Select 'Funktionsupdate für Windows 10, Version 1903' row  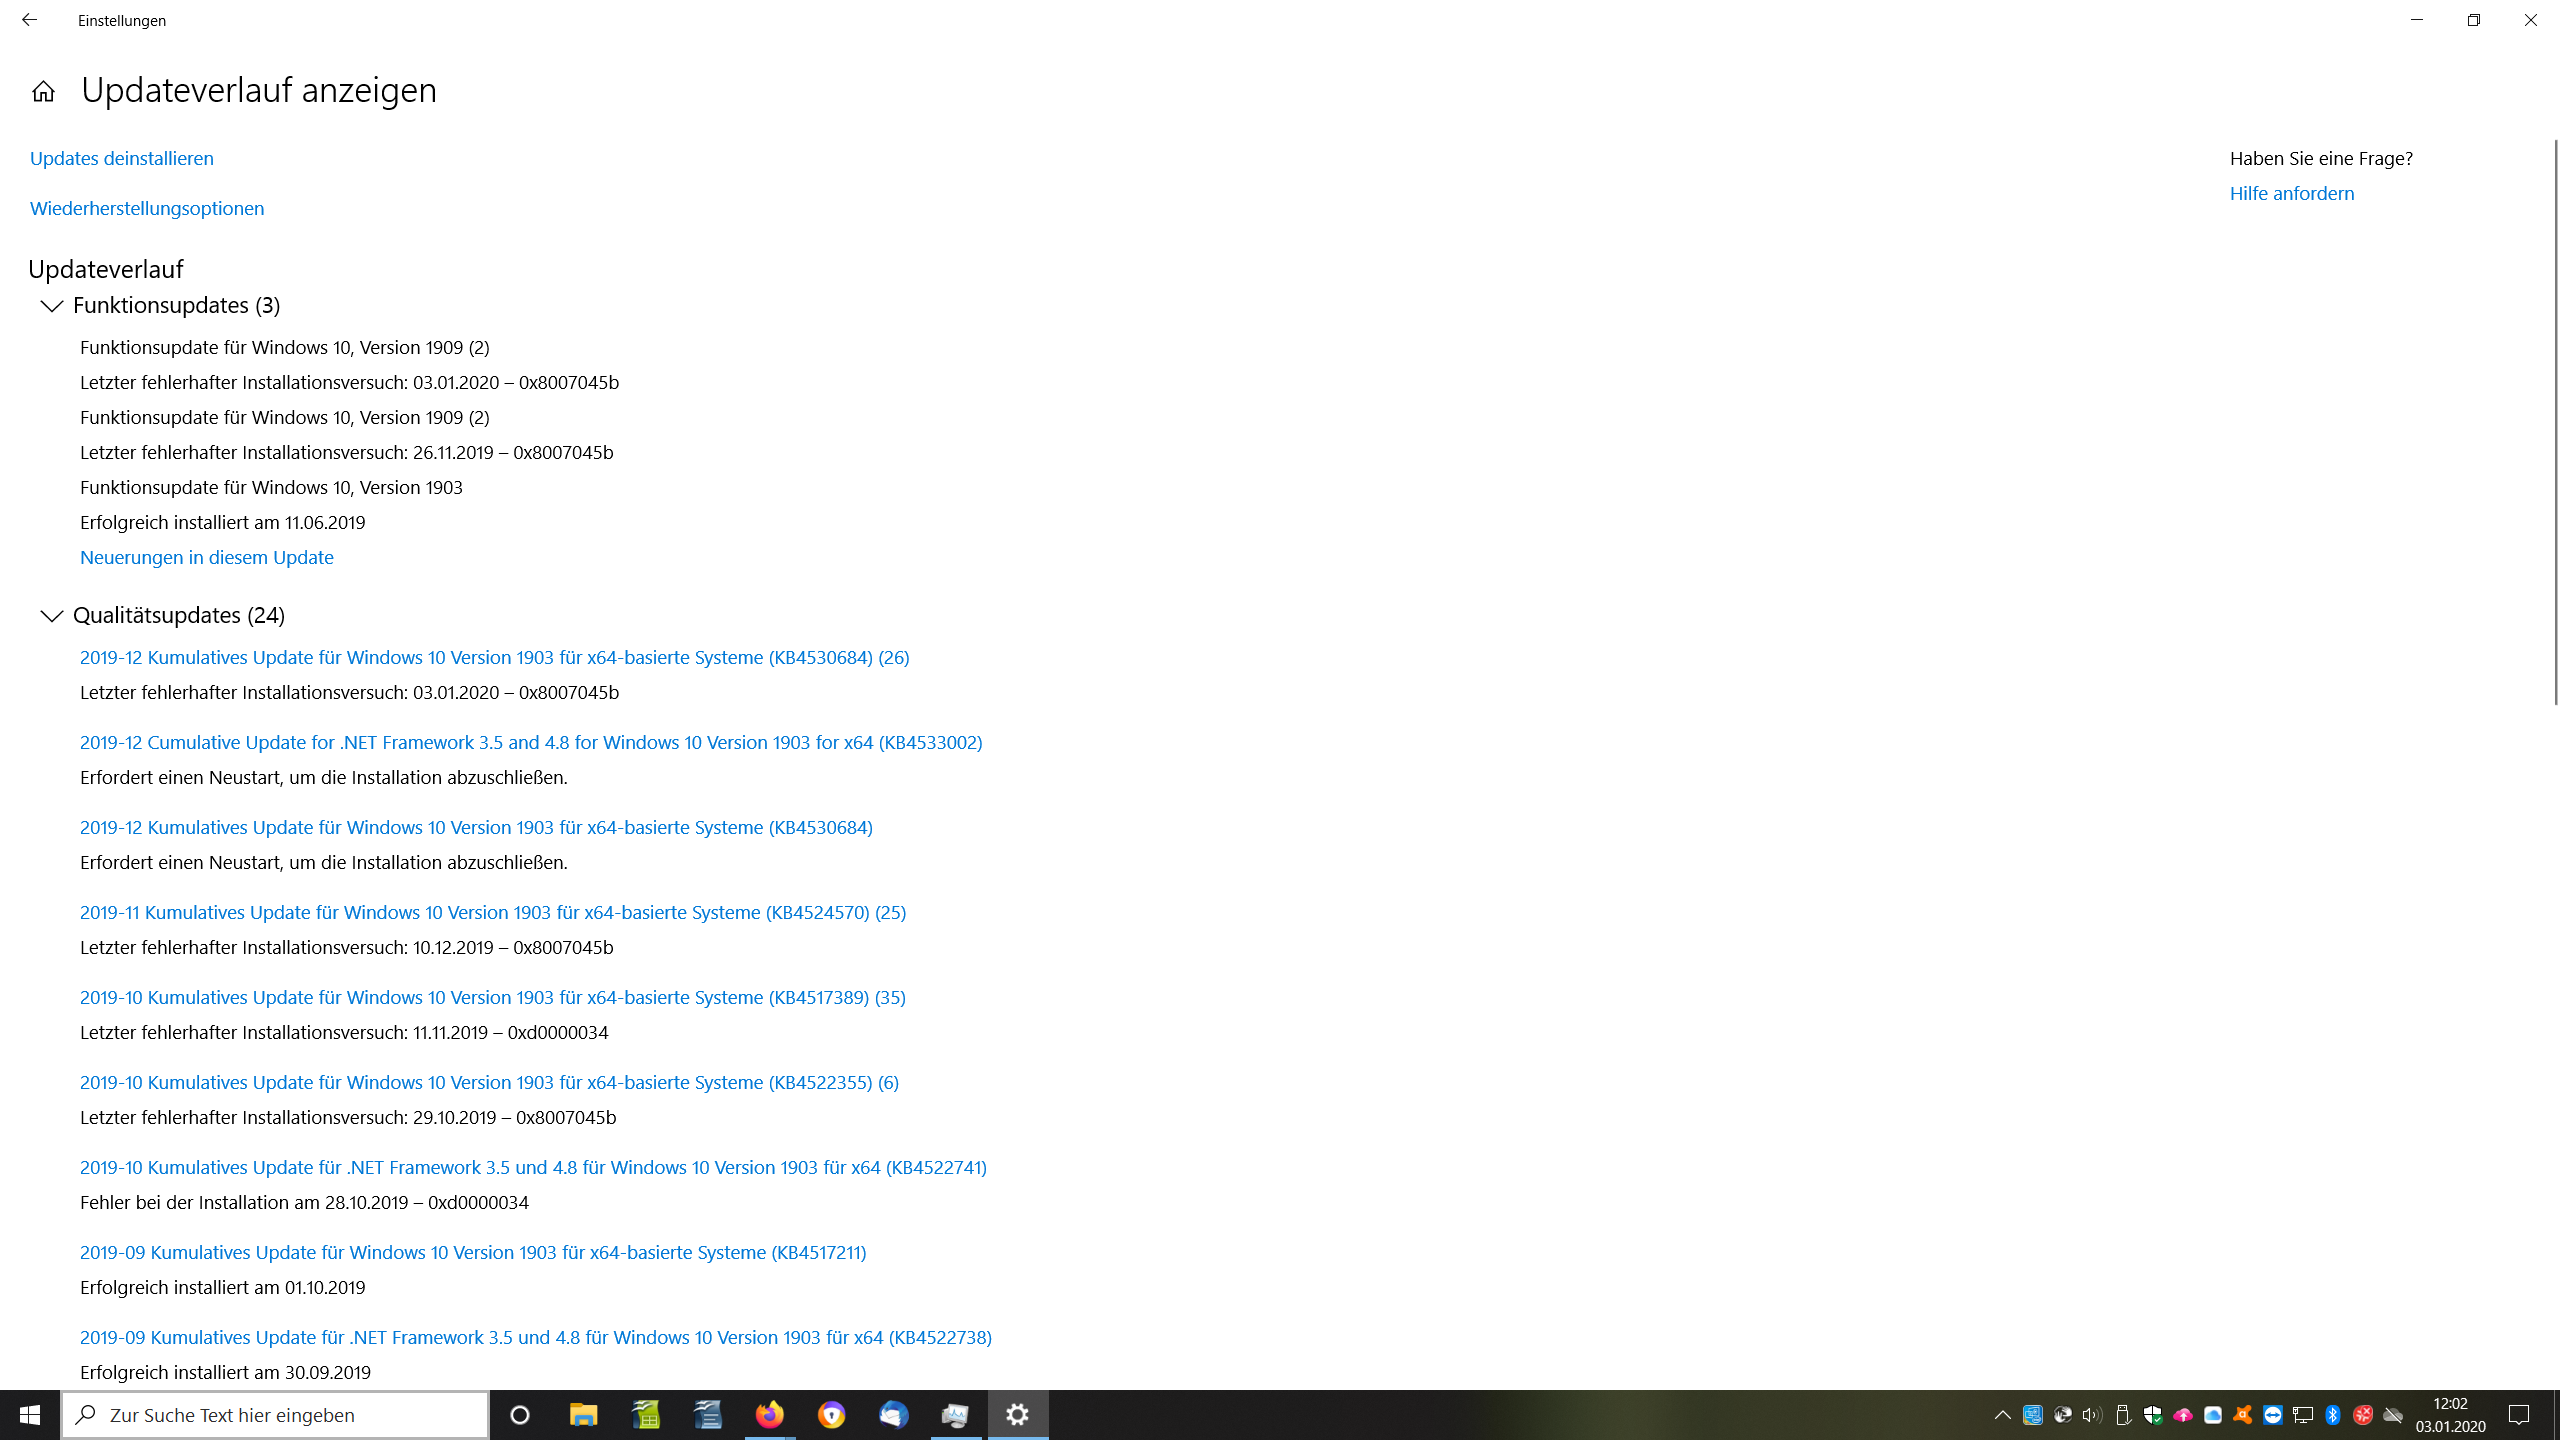coord(271,487)
